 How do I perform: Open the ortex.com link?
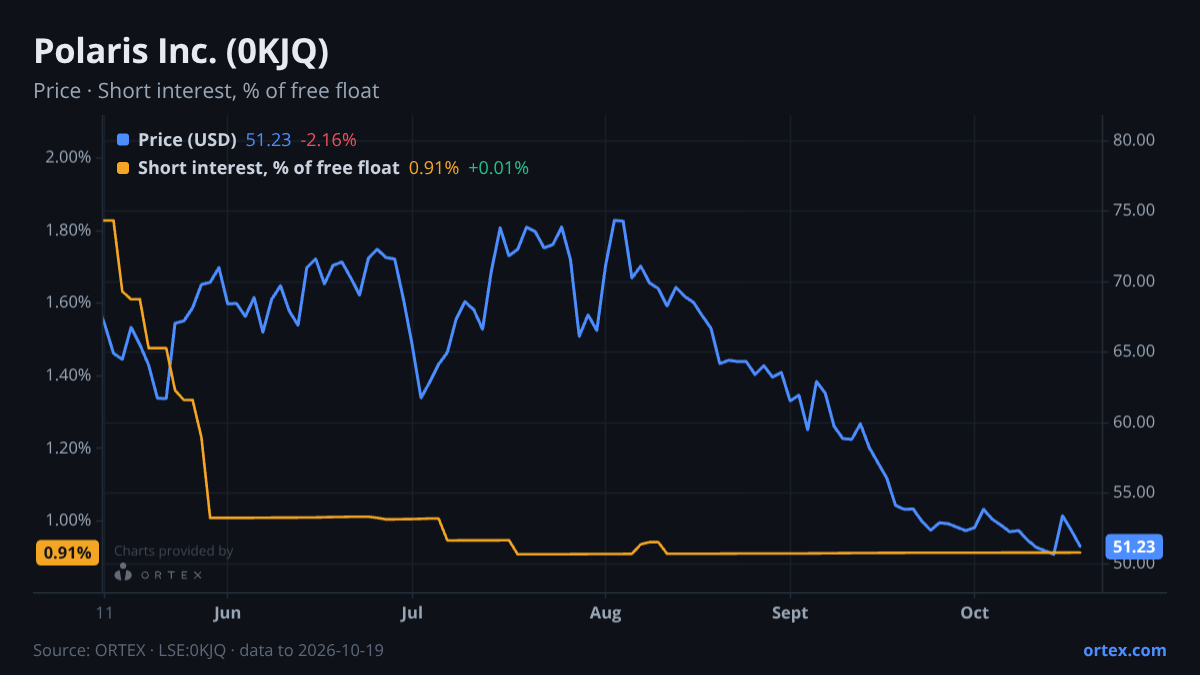tap(1125, 650)
